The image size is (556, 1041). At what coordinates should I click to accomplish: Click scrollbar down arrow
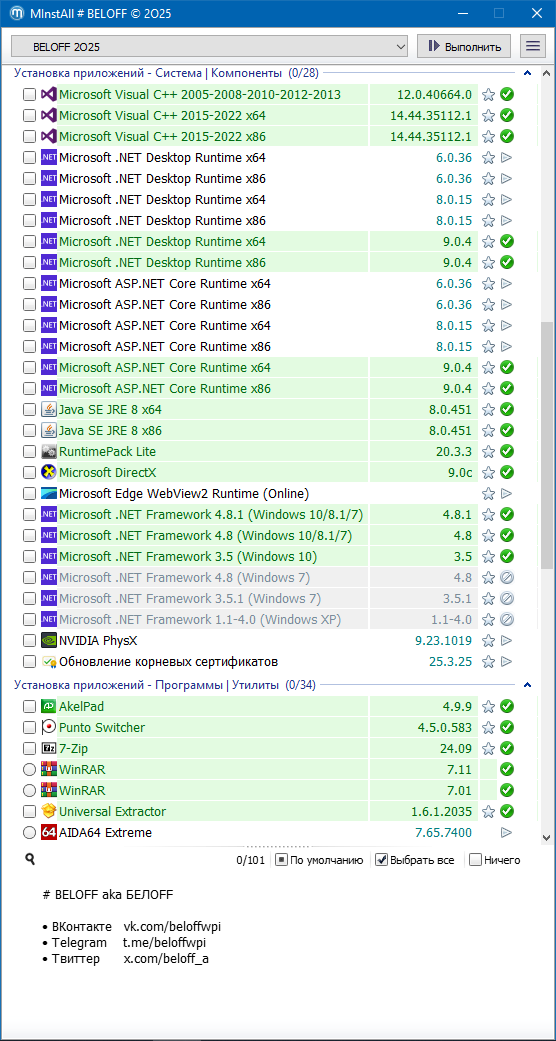546,838
